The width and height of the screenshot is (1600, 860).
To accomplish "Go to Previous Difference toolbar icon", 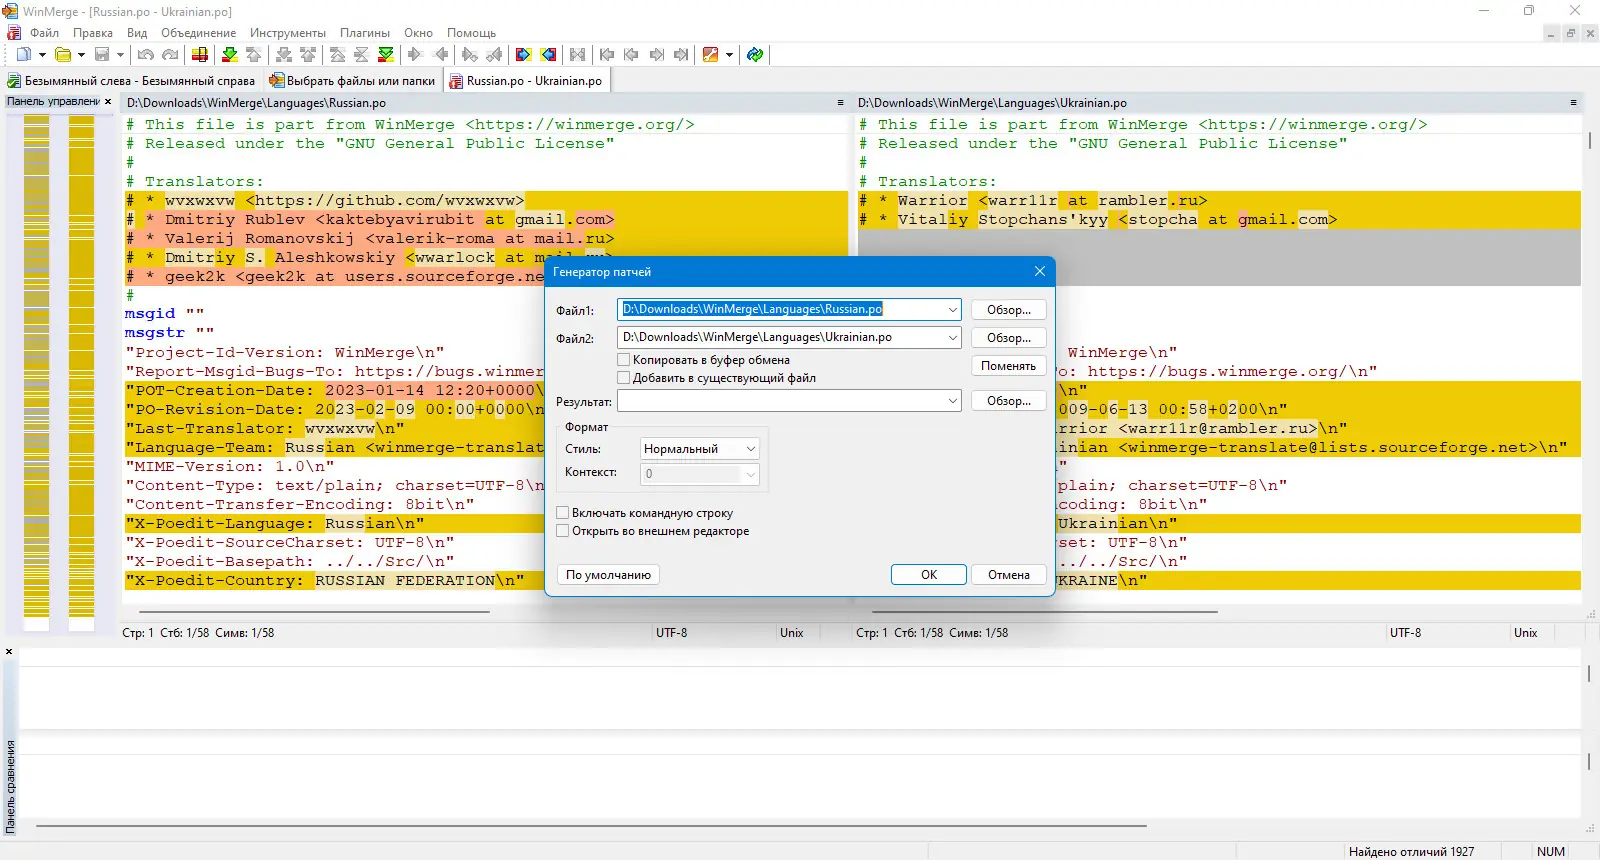I will 254,55.
